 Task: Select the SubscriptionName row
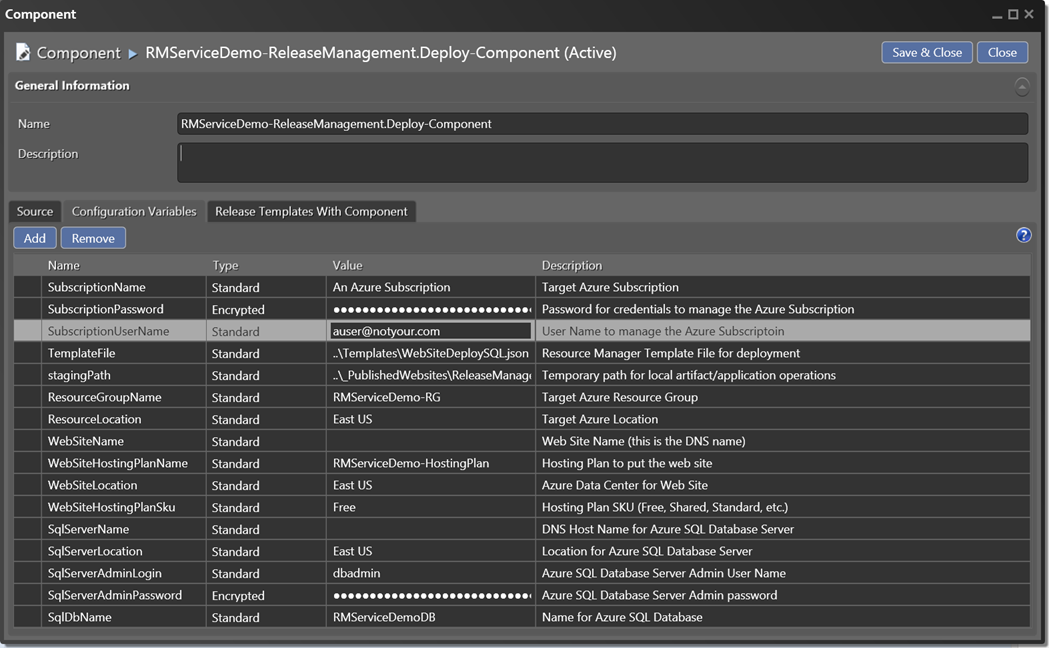522,287
